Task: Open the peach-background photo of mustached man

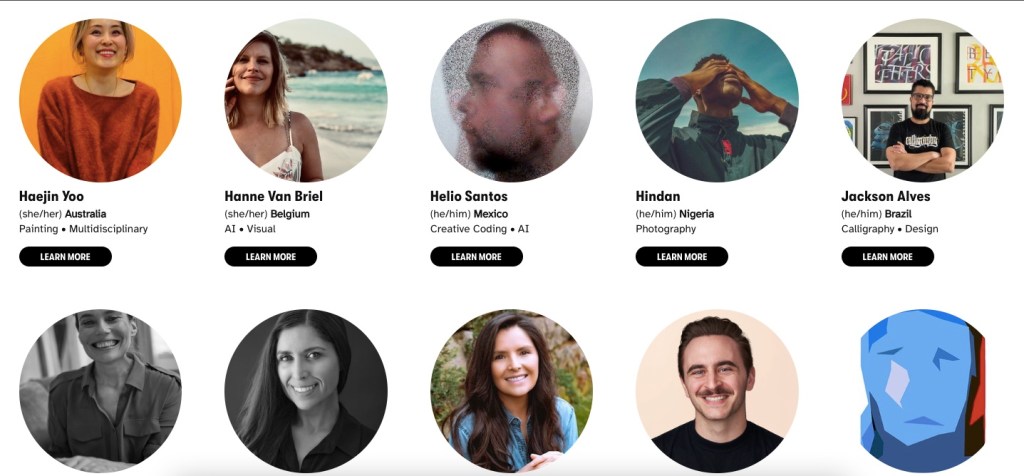Action: (716, 390)
